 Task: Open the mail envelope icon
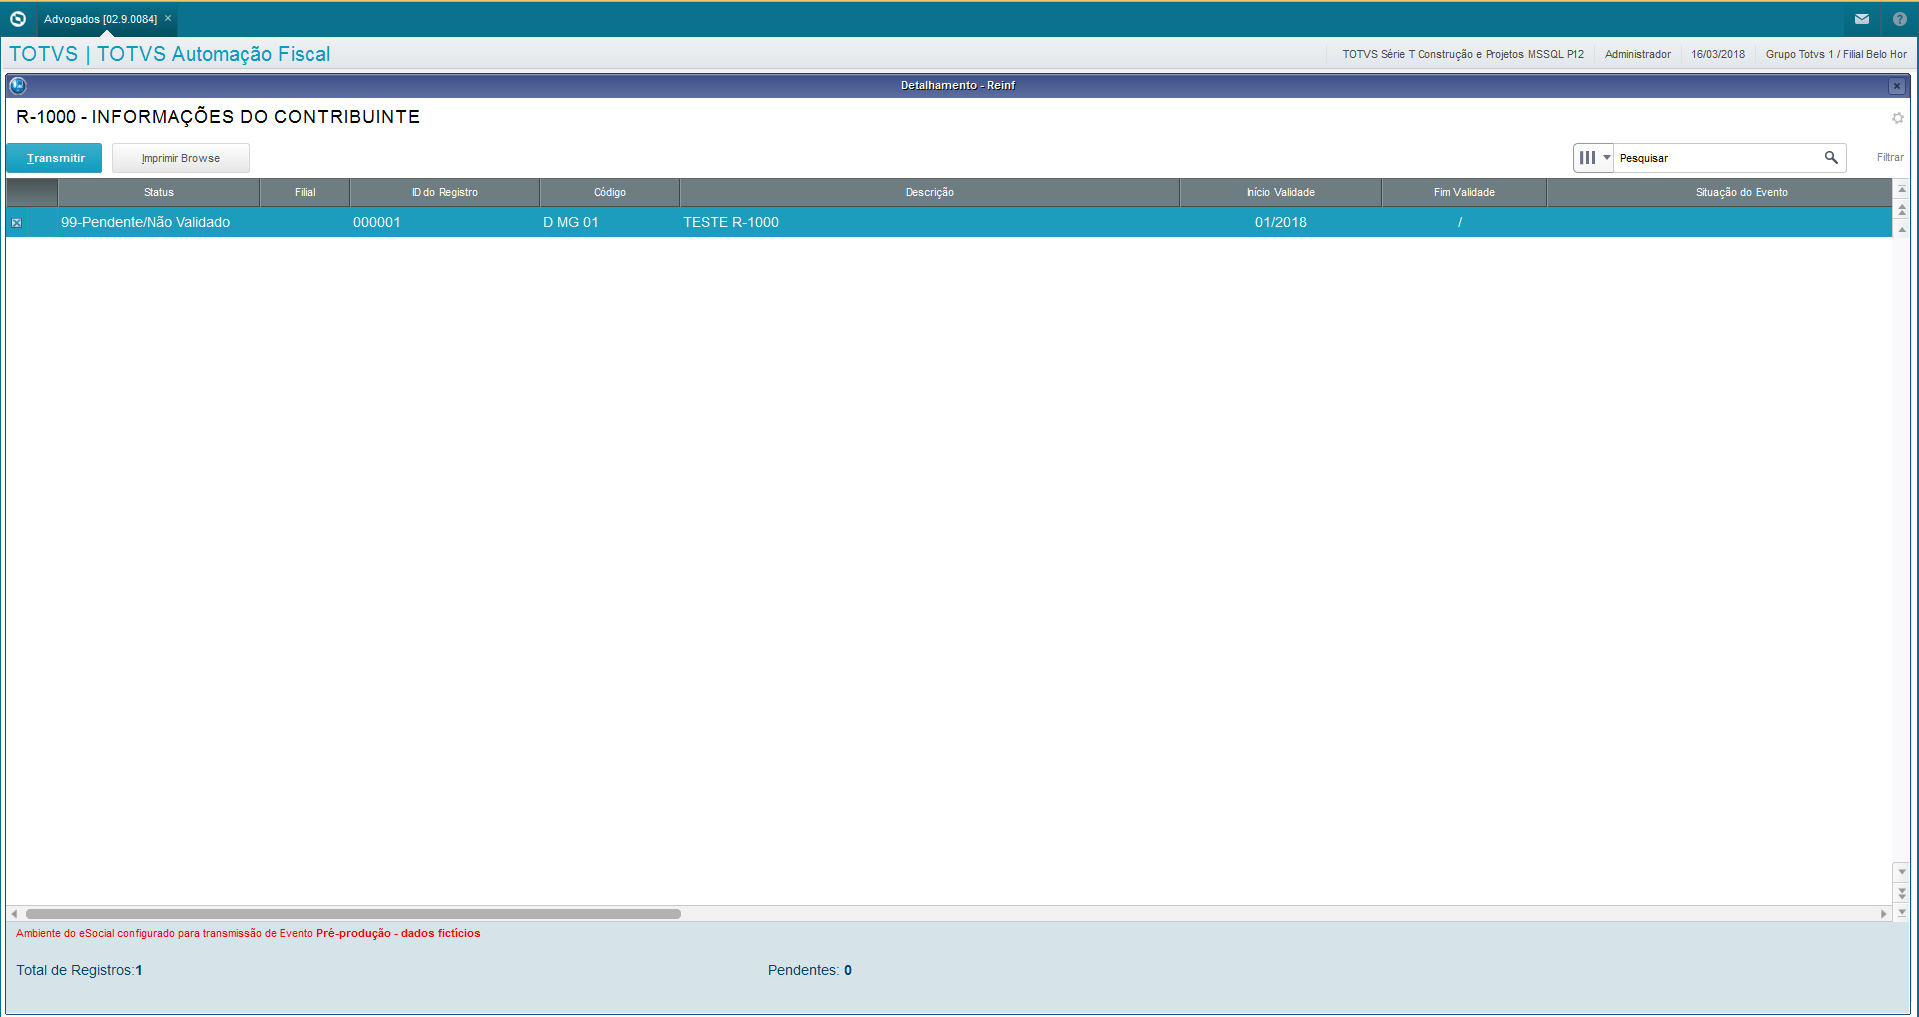[x=1862, y=19]
